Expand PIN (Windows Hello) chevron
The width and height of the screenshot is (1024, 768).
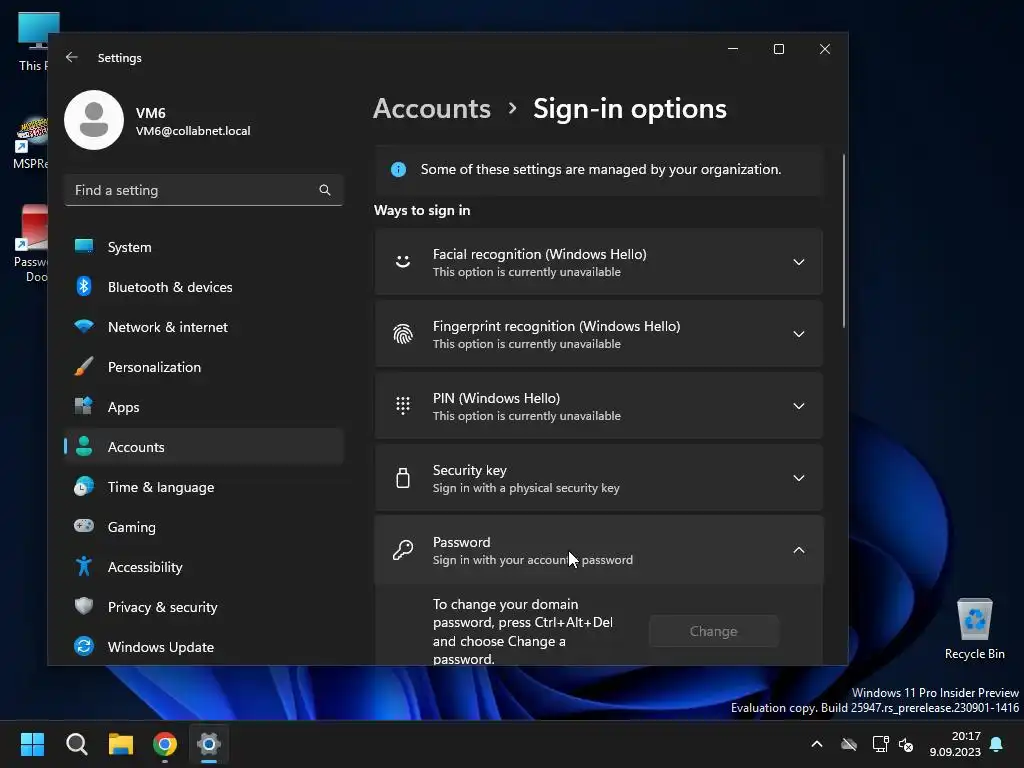click(798, 406)
